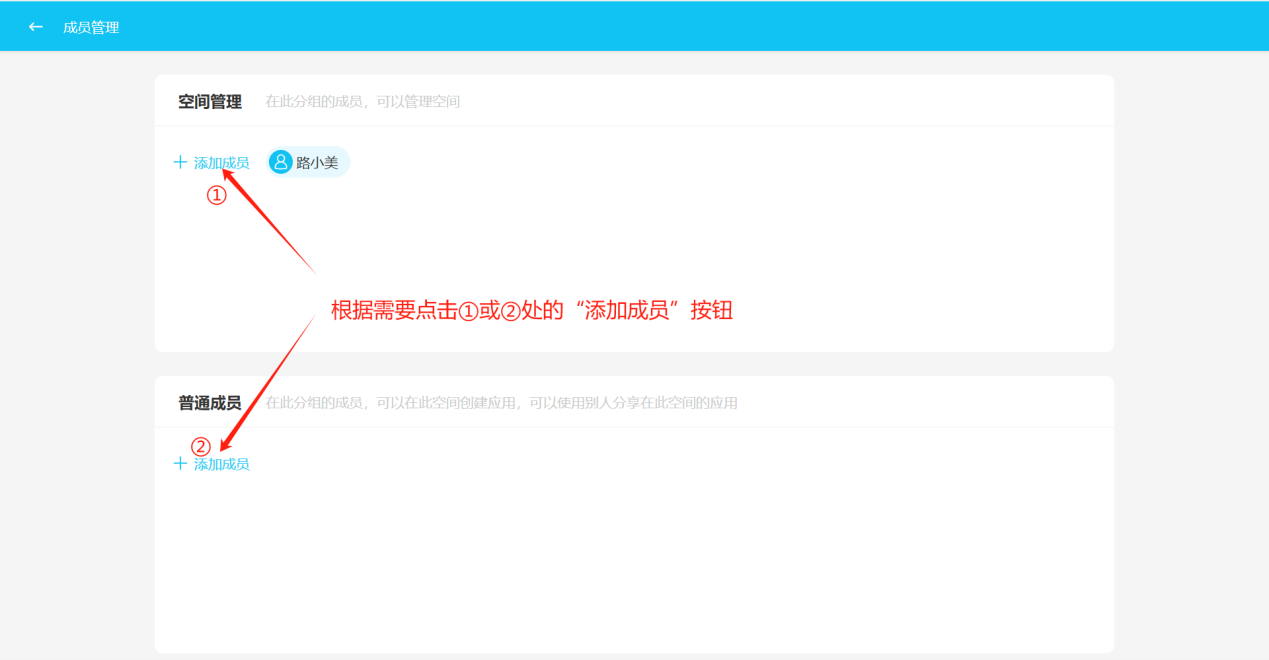Viewport: 1269px width, 660px height.
Task: Click the circled number ② annotation
Action: point(201,446)
